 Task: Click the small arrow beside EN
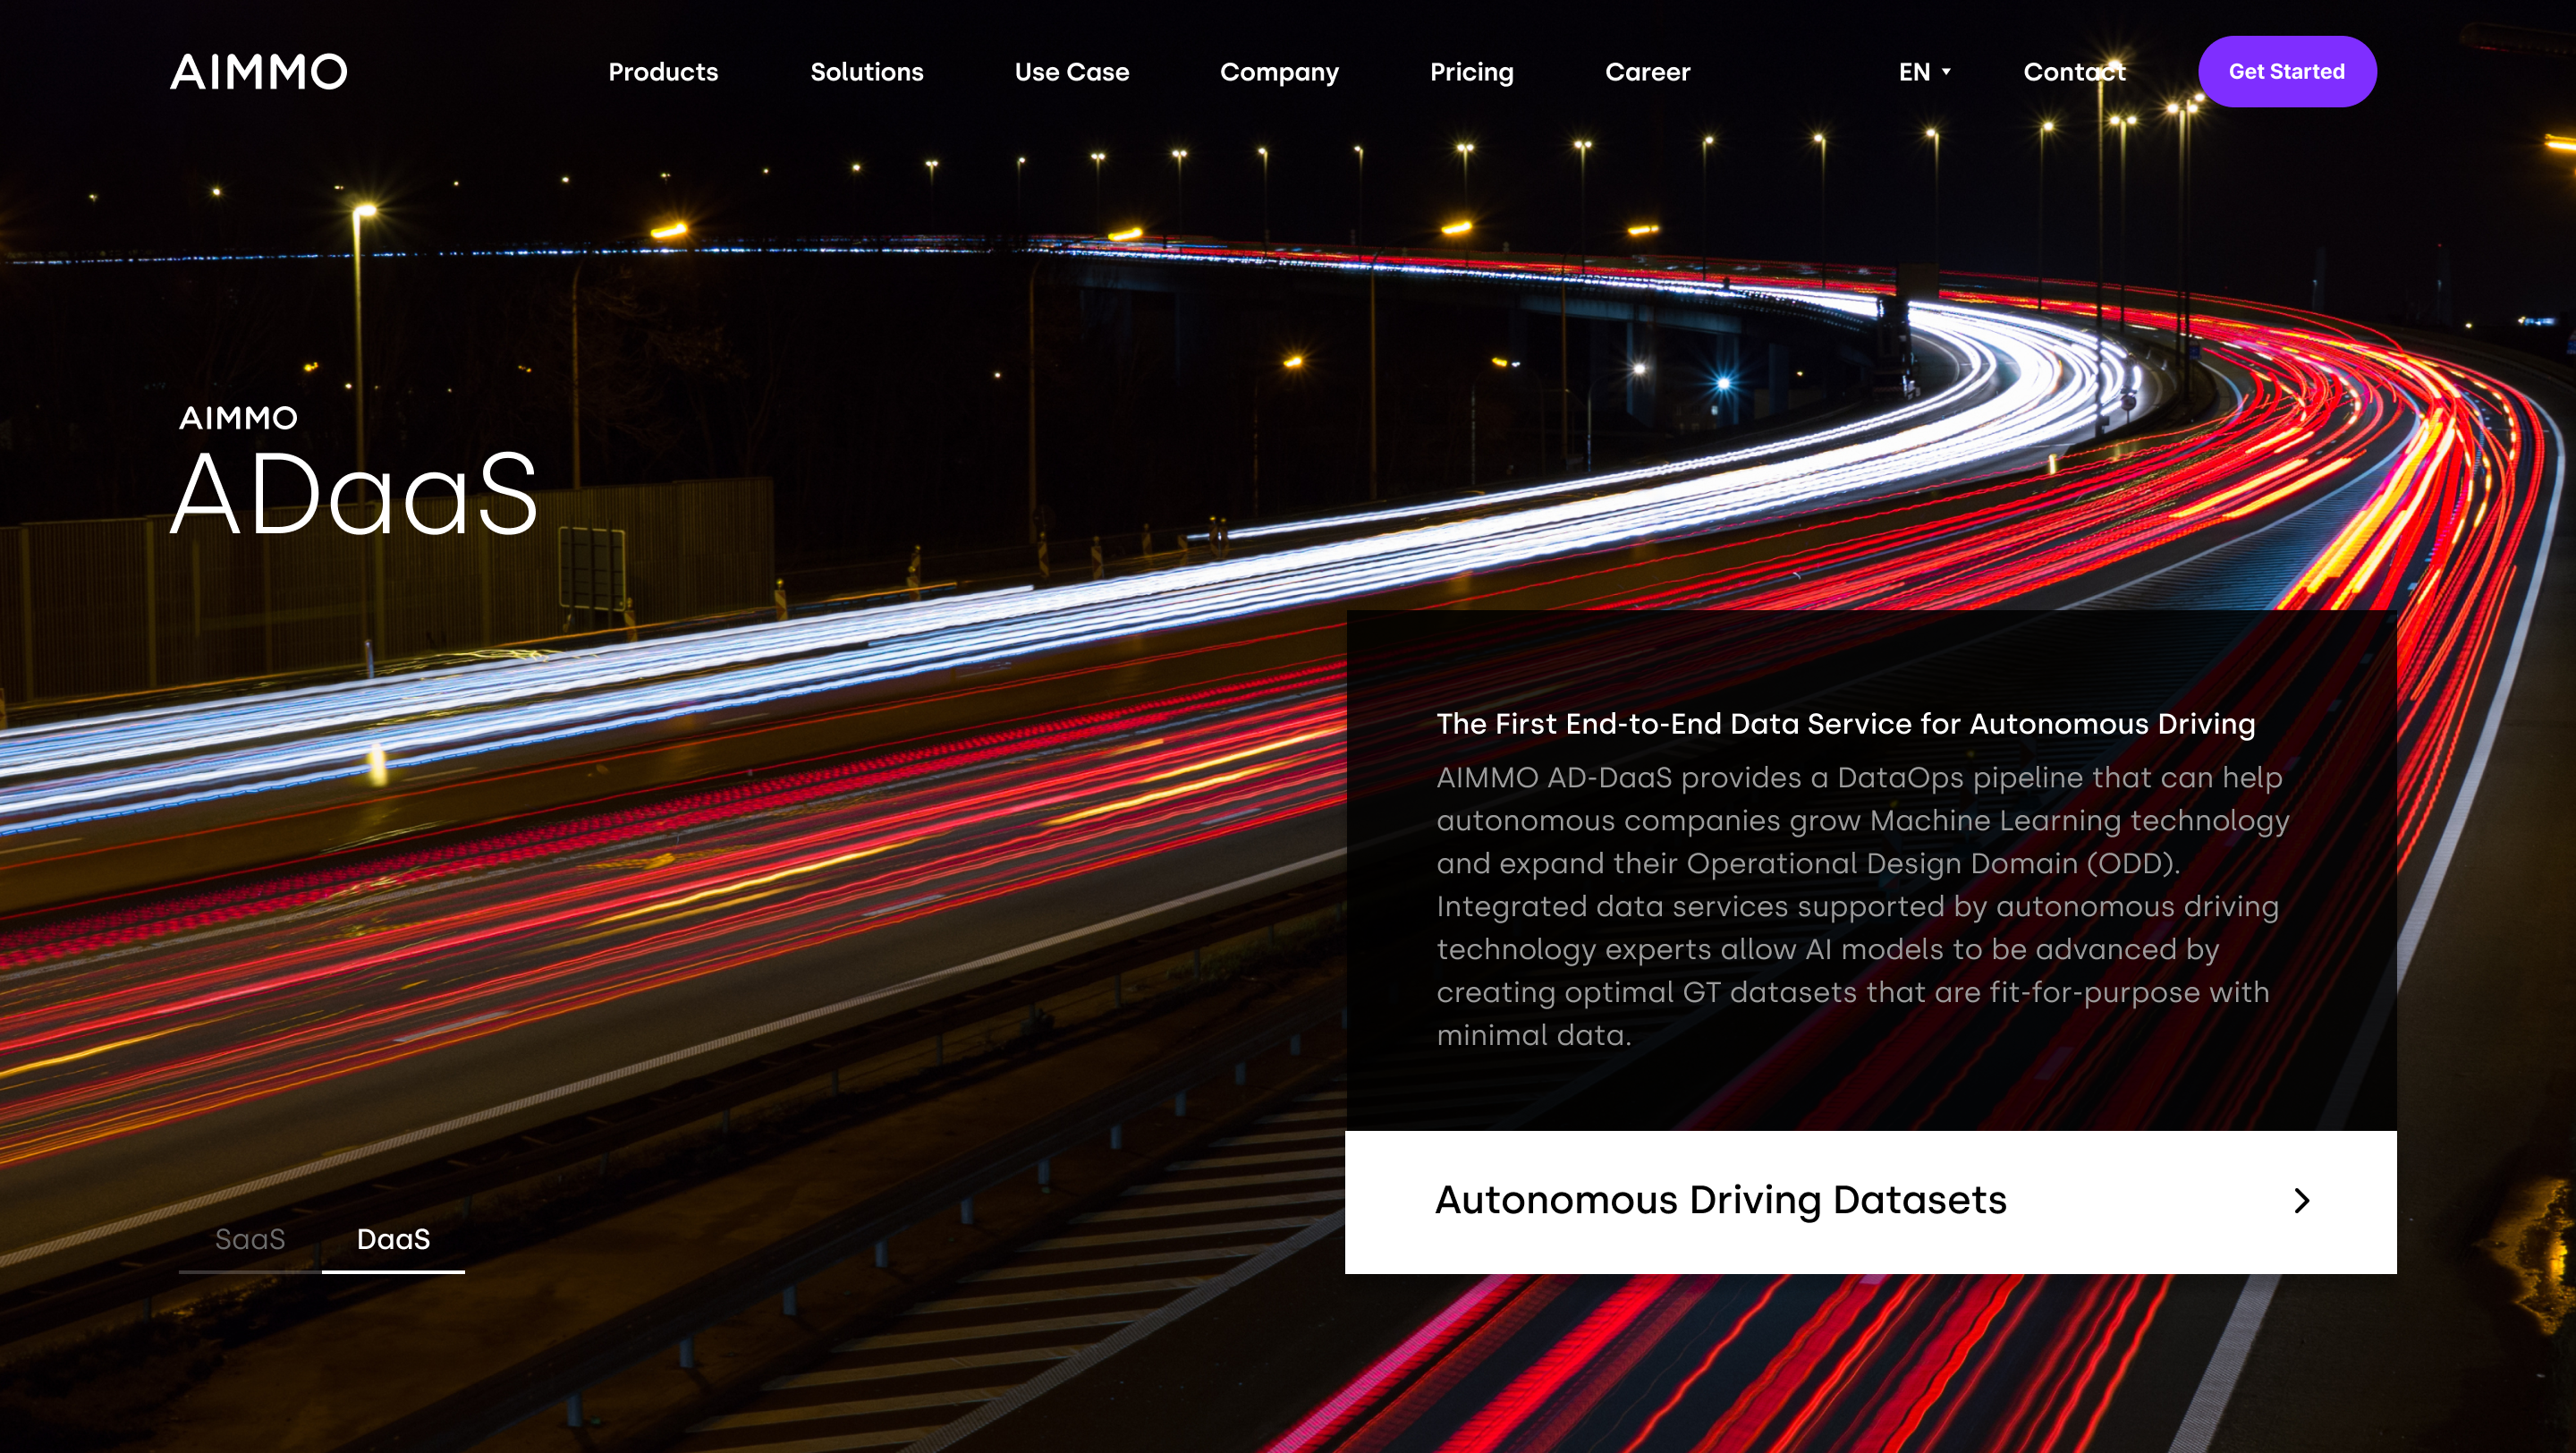(1946, 72)
